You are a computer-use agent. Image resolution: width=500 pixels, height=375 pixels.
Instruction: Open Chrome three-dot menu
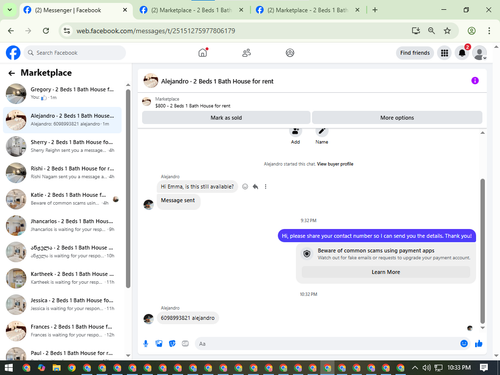tap(489, 31)
